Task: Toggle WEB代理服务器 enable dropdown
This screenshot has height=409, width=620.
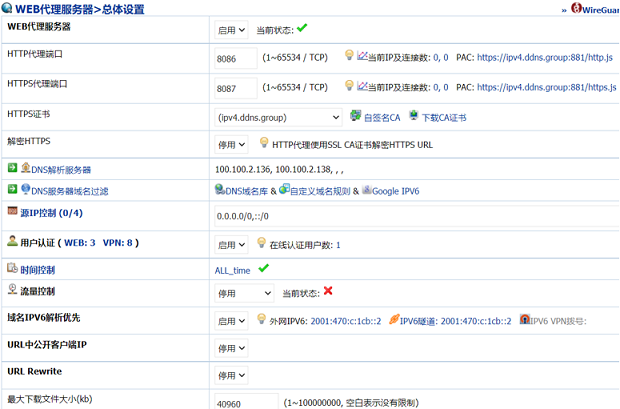Action: [231, 30]
